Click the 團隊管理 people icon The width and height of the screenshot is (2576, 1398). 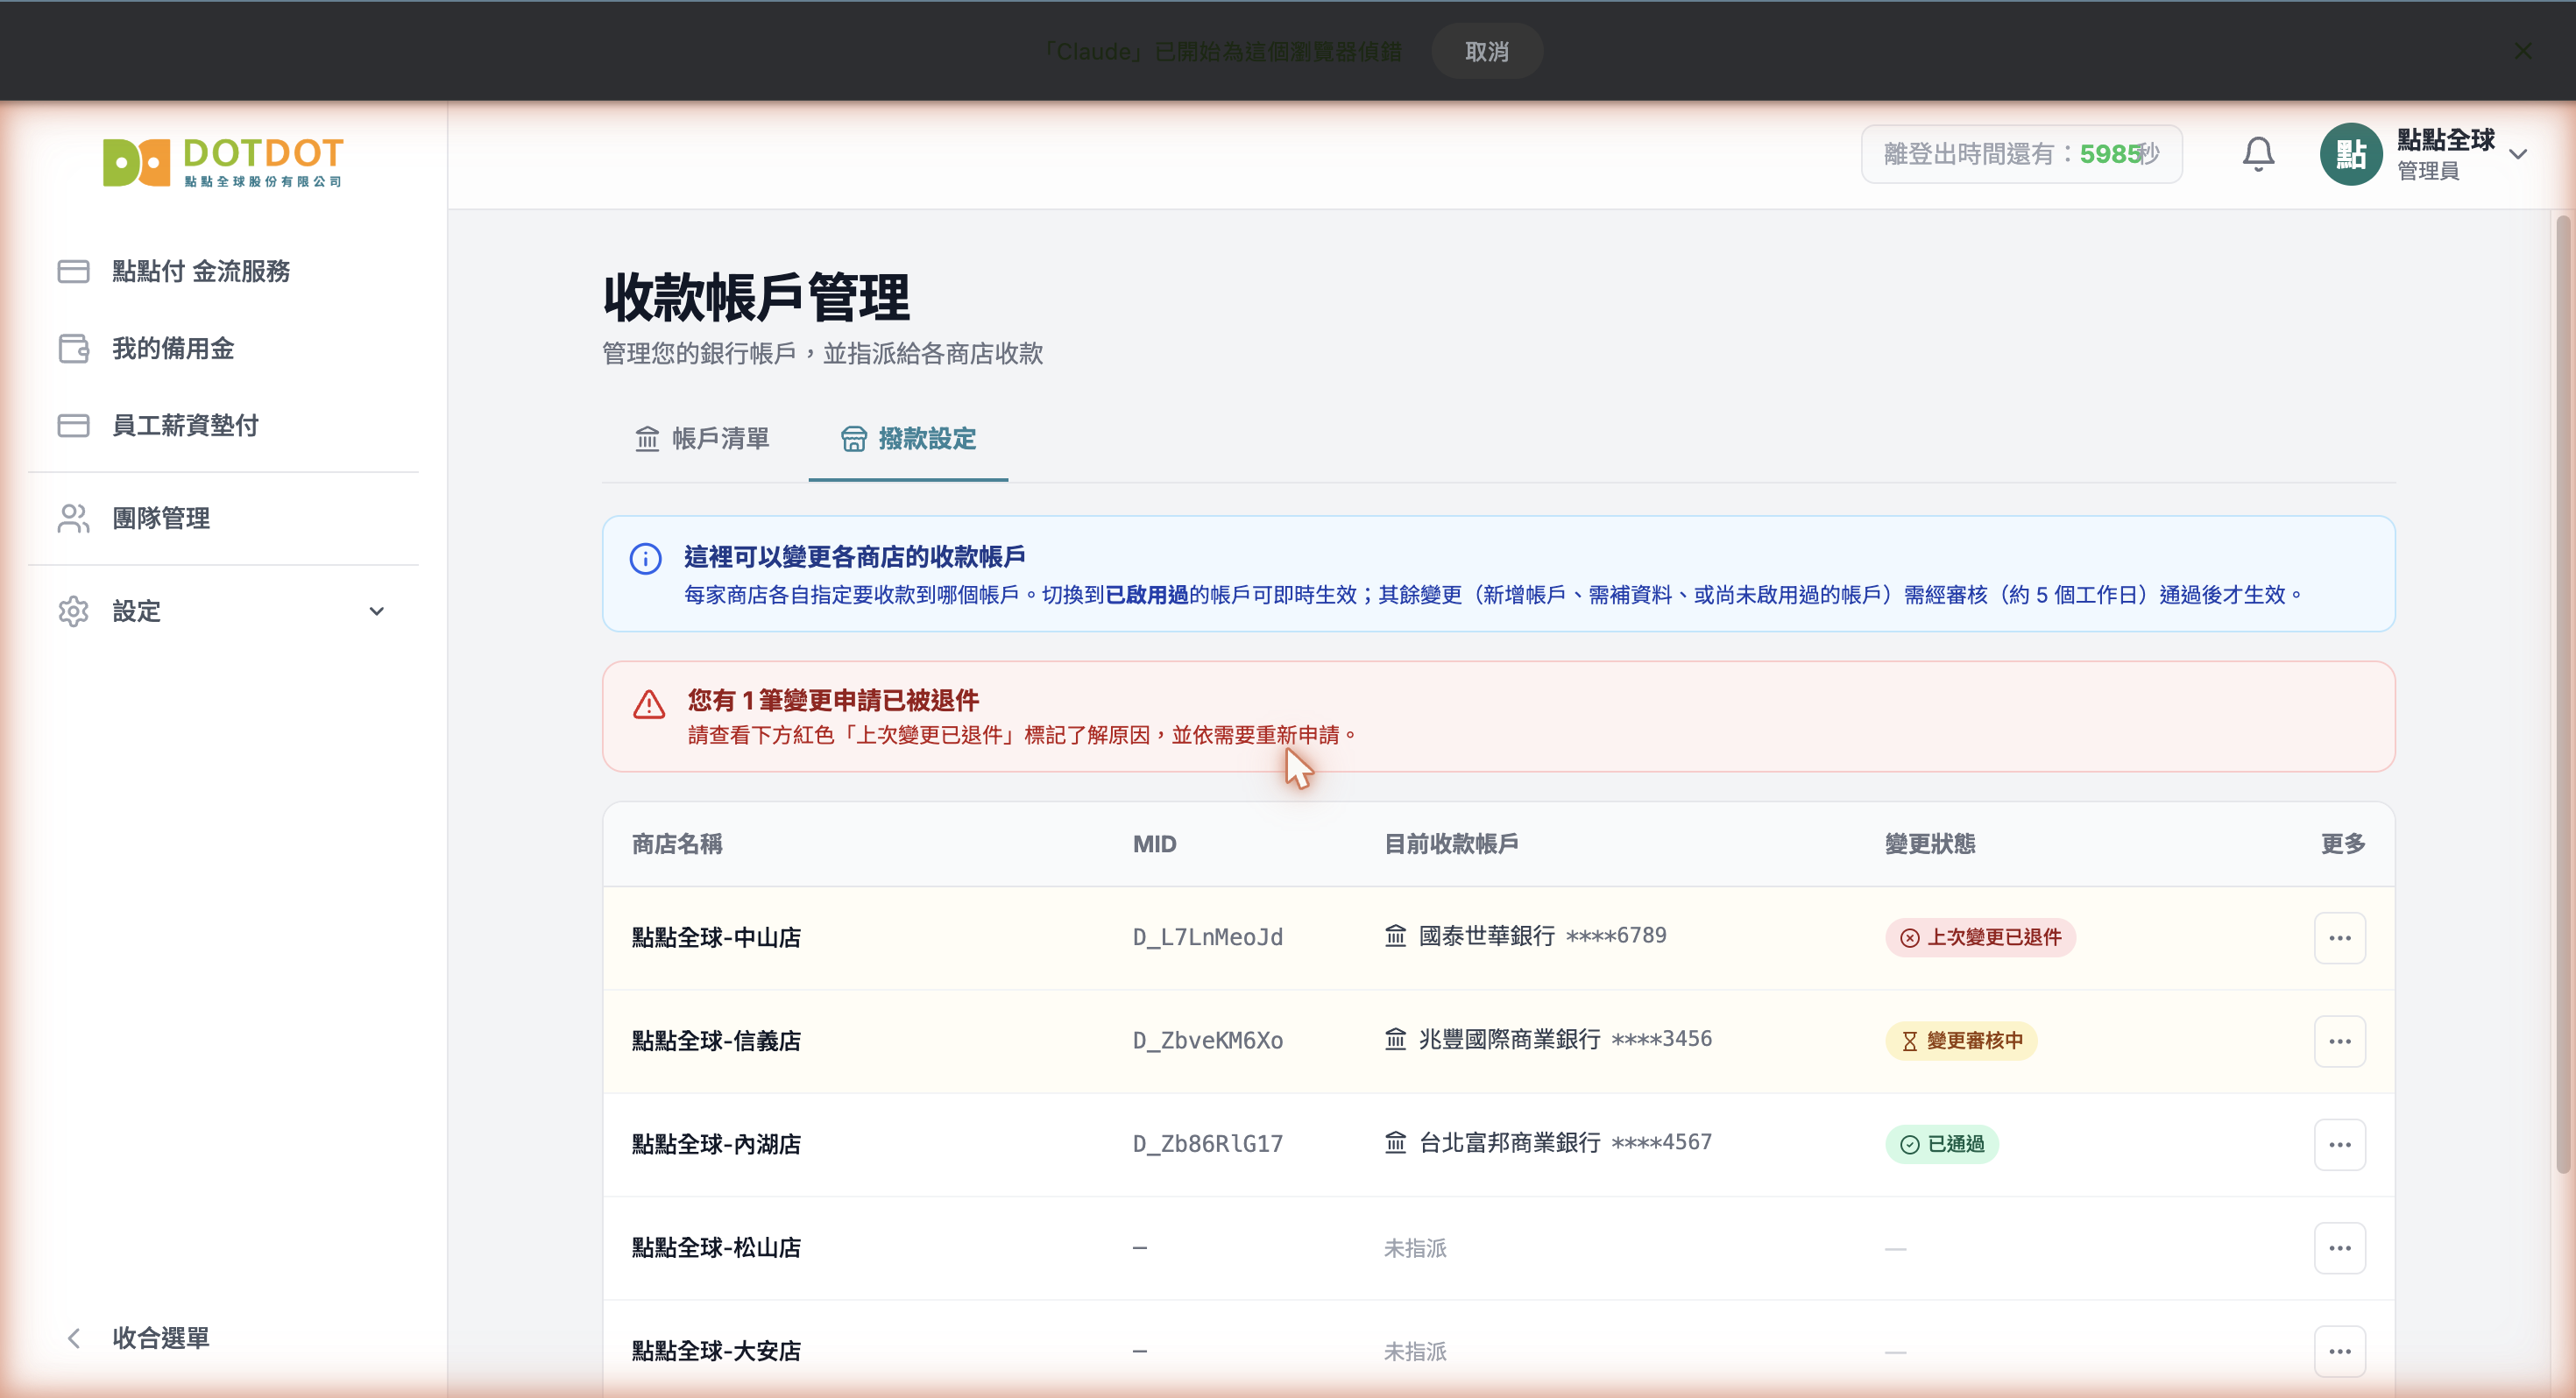click(x=73, y=518)
